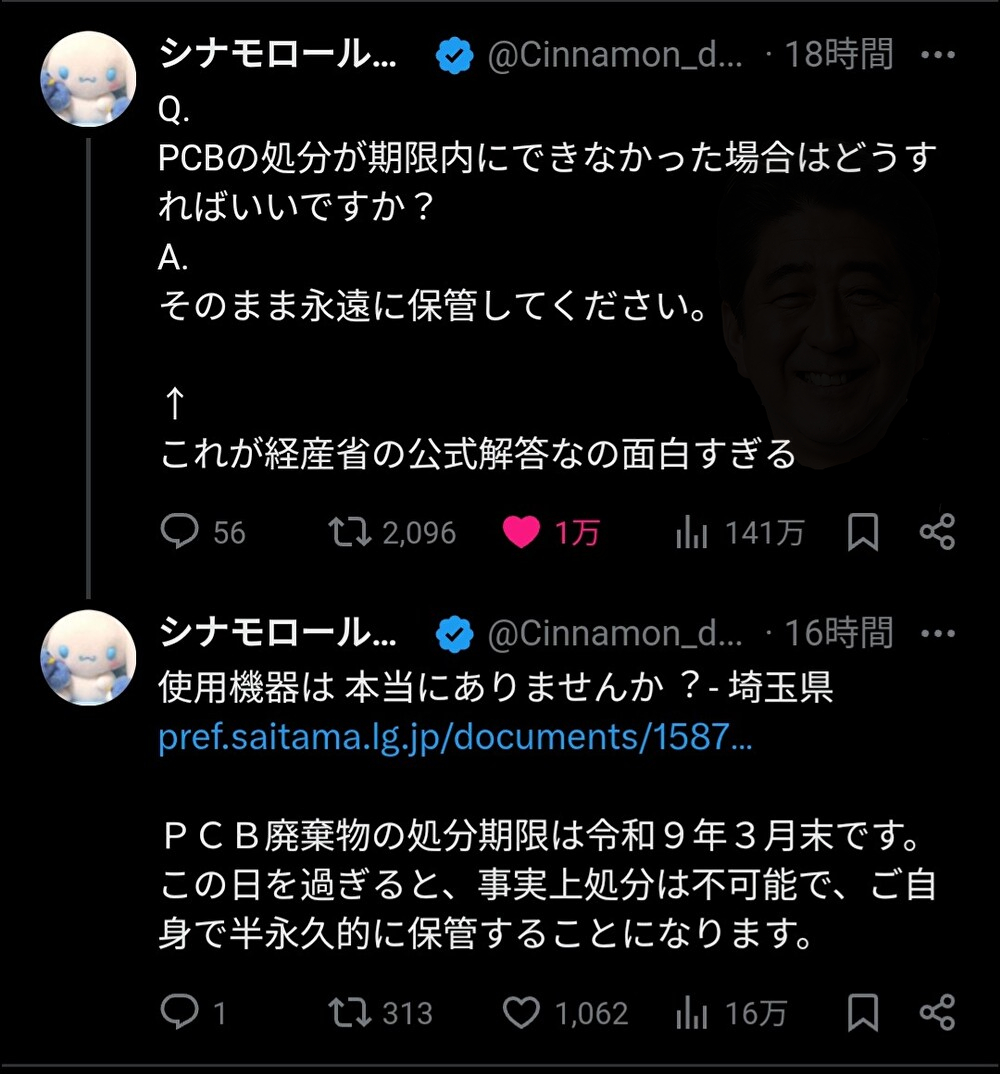The image size is (1000, 1074).
Task: Reply to the second tweet with 1 reply
Action: pos(180,1013)
